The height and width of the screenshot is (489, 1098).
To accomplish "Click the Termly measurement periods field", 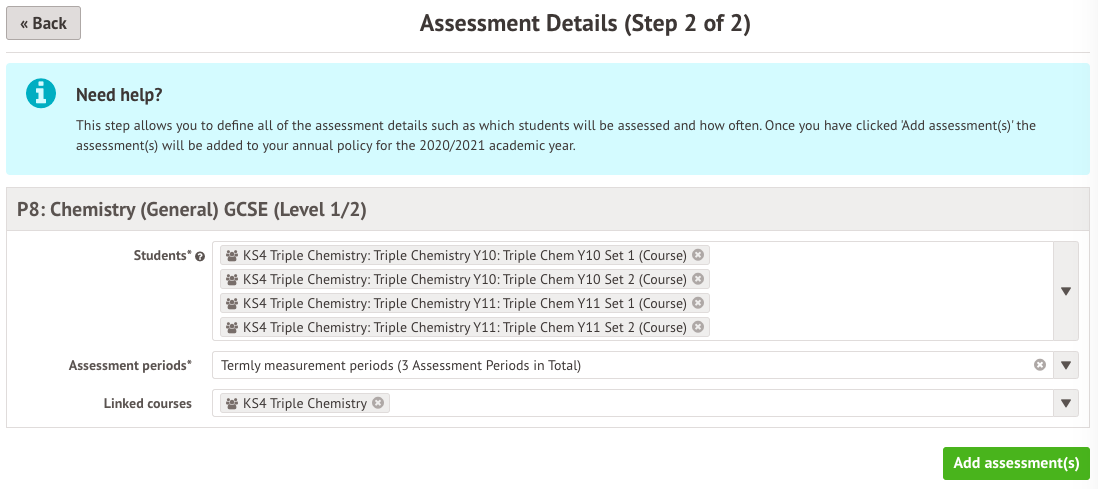I will [x=600, y=365].
